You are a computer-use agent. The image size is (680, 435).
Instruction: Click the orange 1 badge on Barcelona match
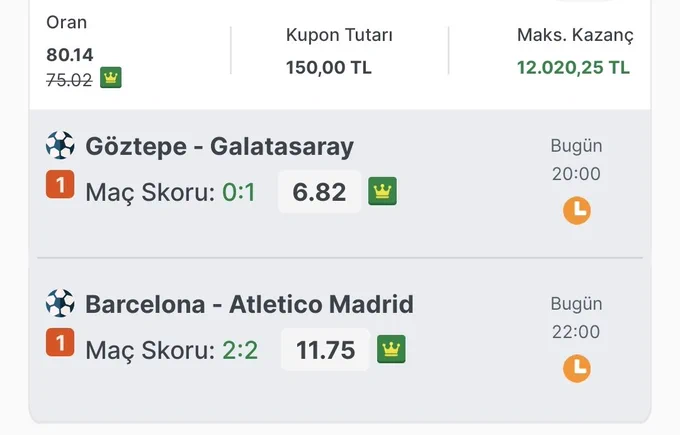60,342
